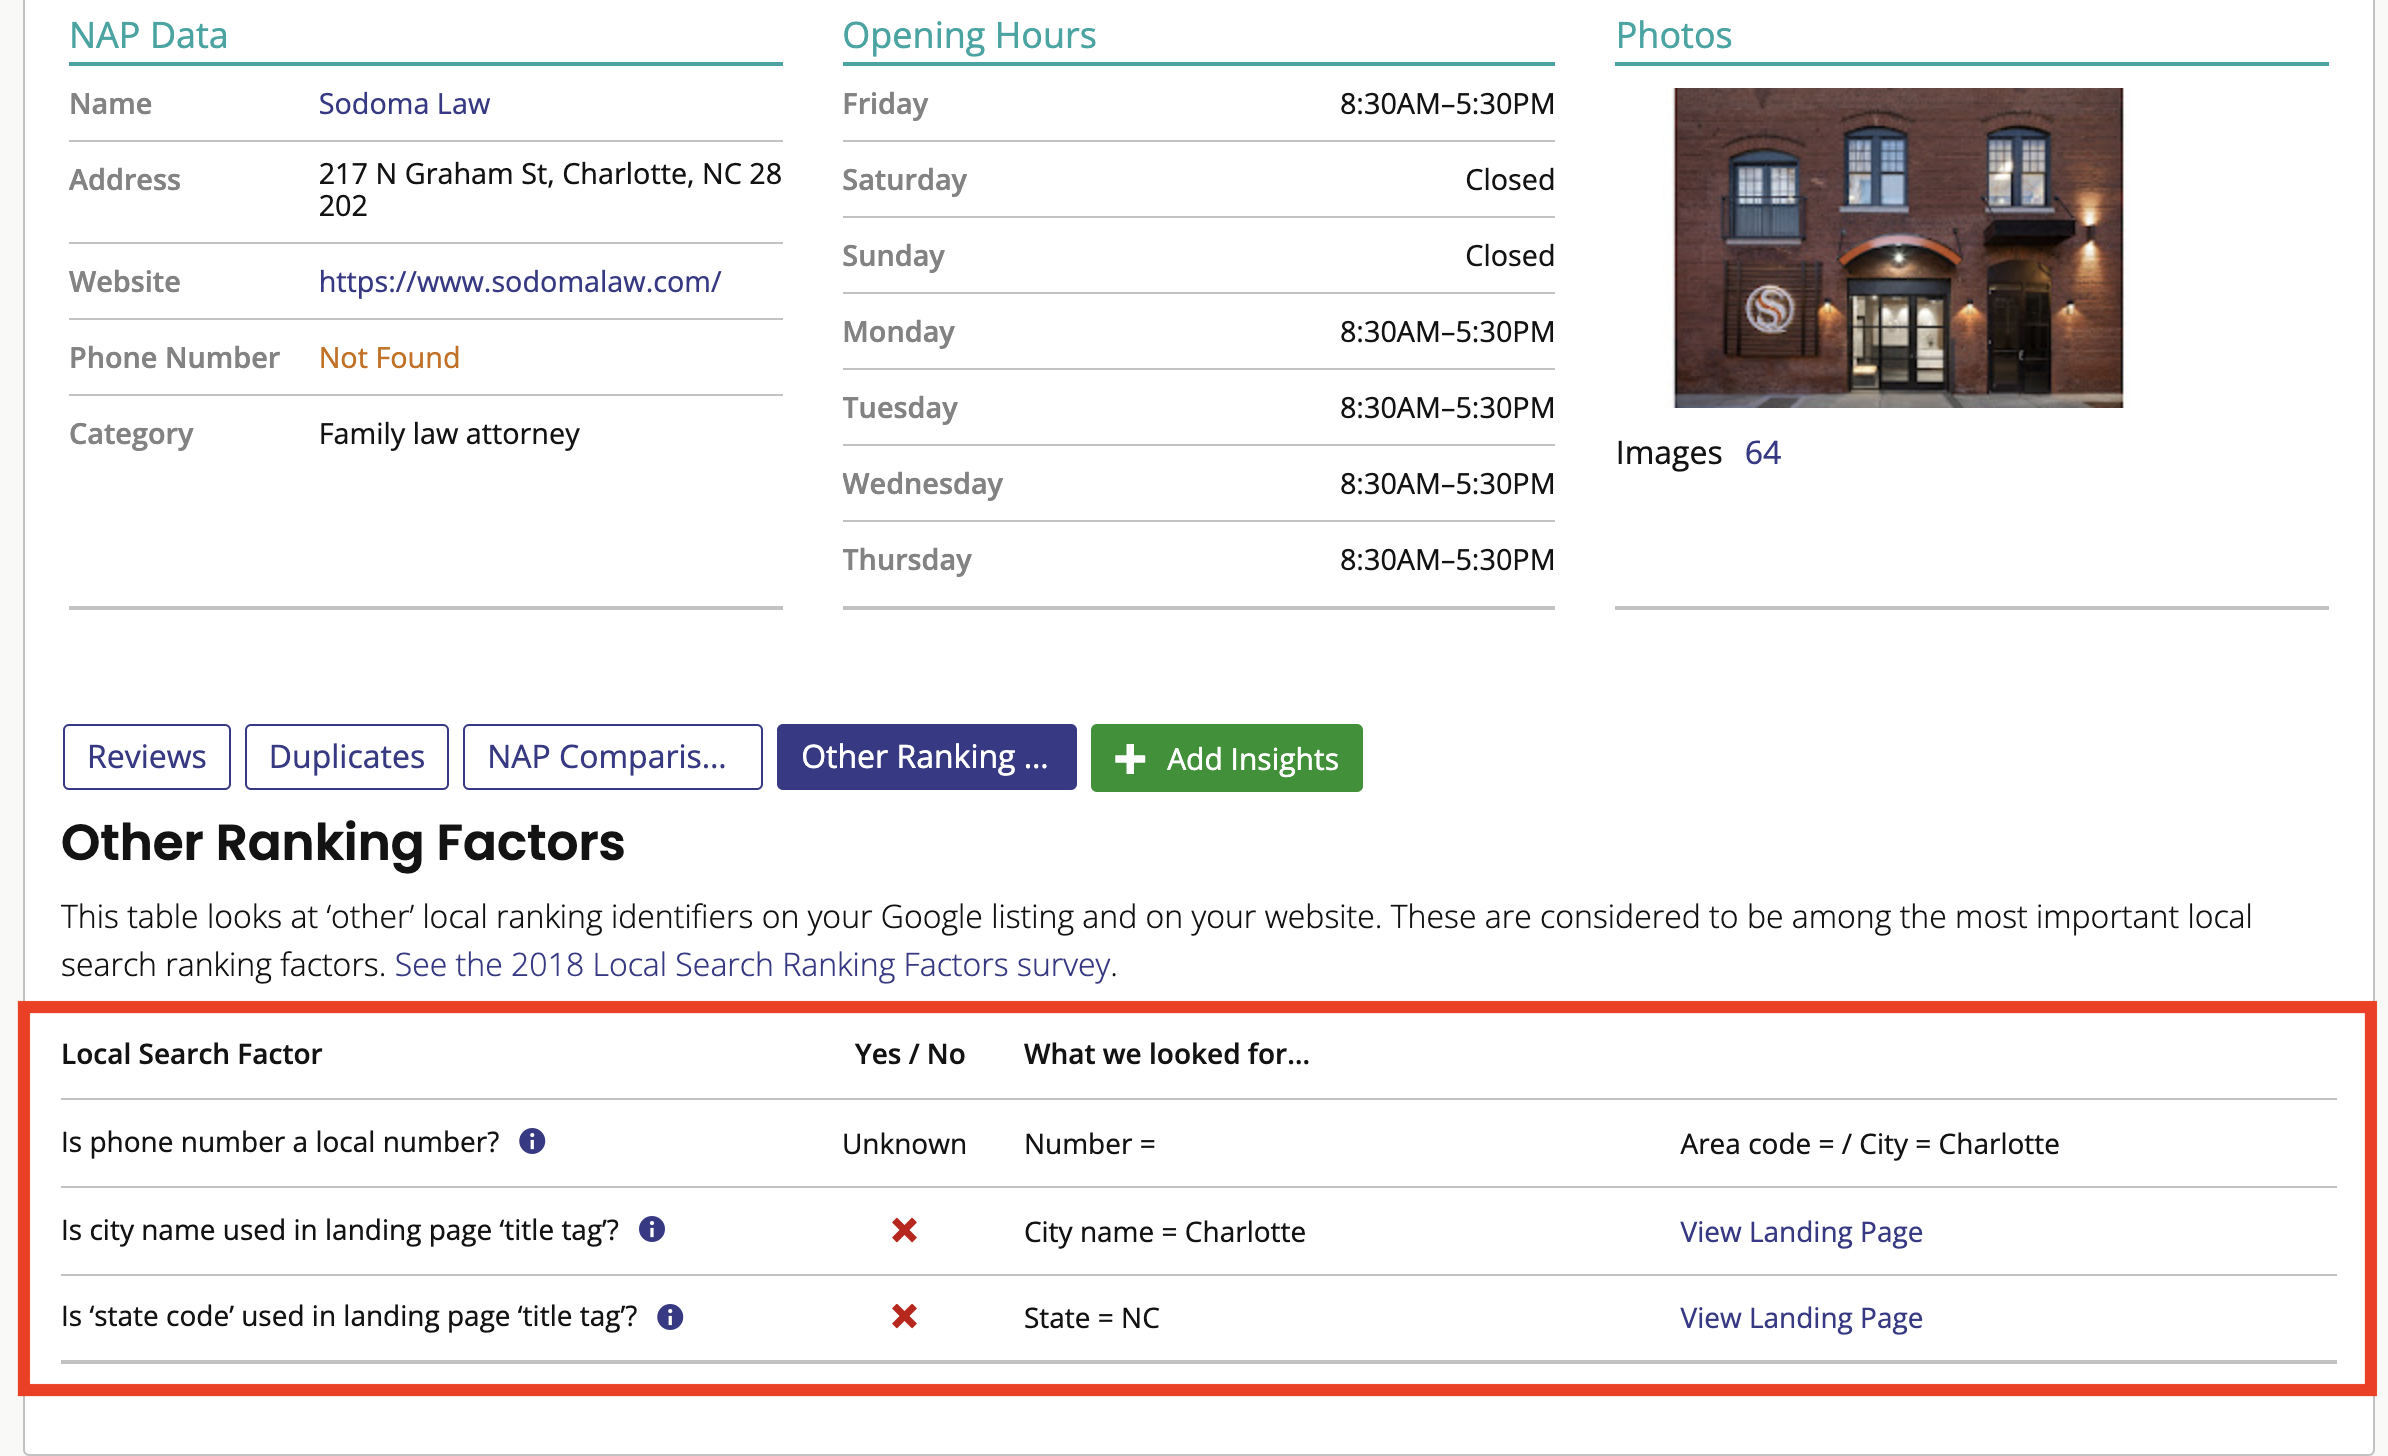Open the Sodoma Law building photo
This screenshot has width=2388, height=1456.
[1899, 248]
